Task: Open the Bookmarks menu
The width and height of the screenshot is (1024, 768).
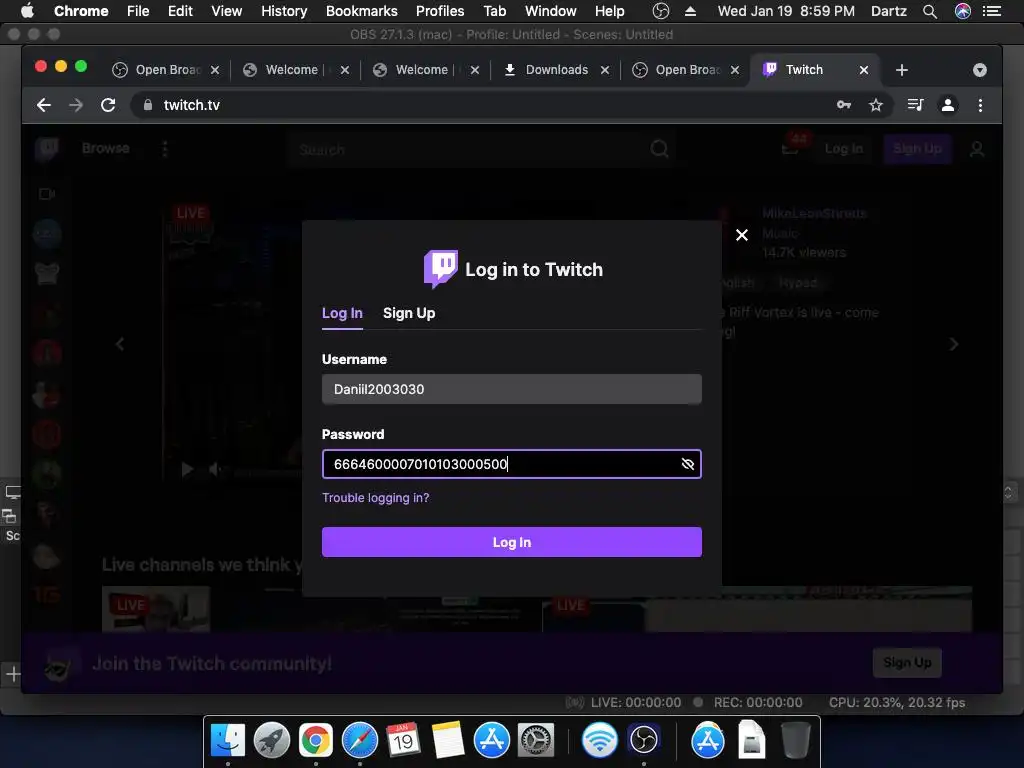Action: pyautogui.click(x=361, y=11)
